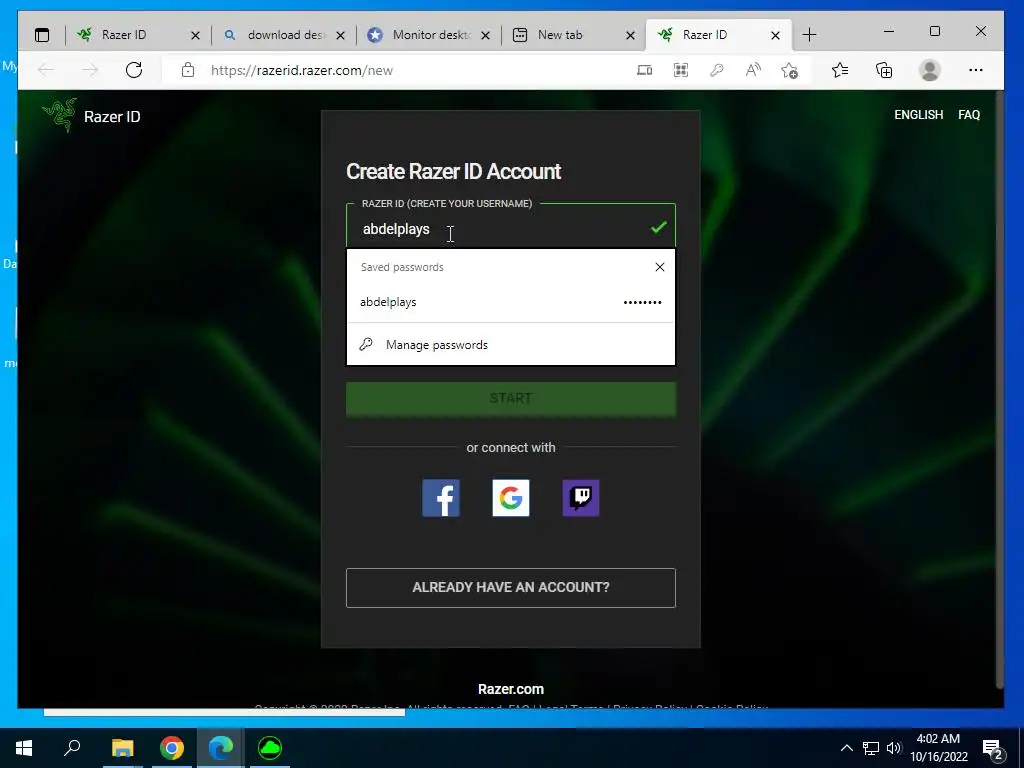
Task: Open the Favorites list
Action: (840, 70)
